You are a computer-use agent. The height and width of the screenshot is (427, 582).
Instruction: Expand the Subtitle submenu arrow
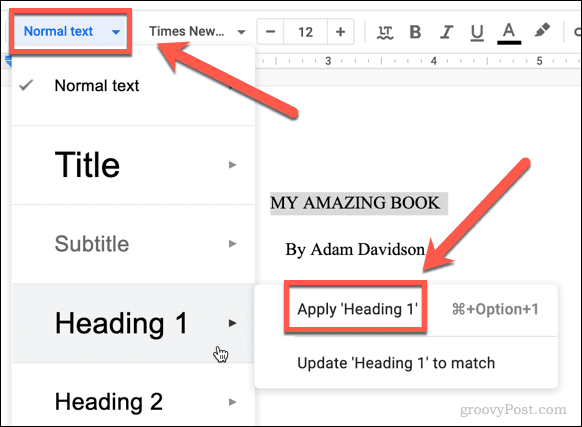point(232,244)
